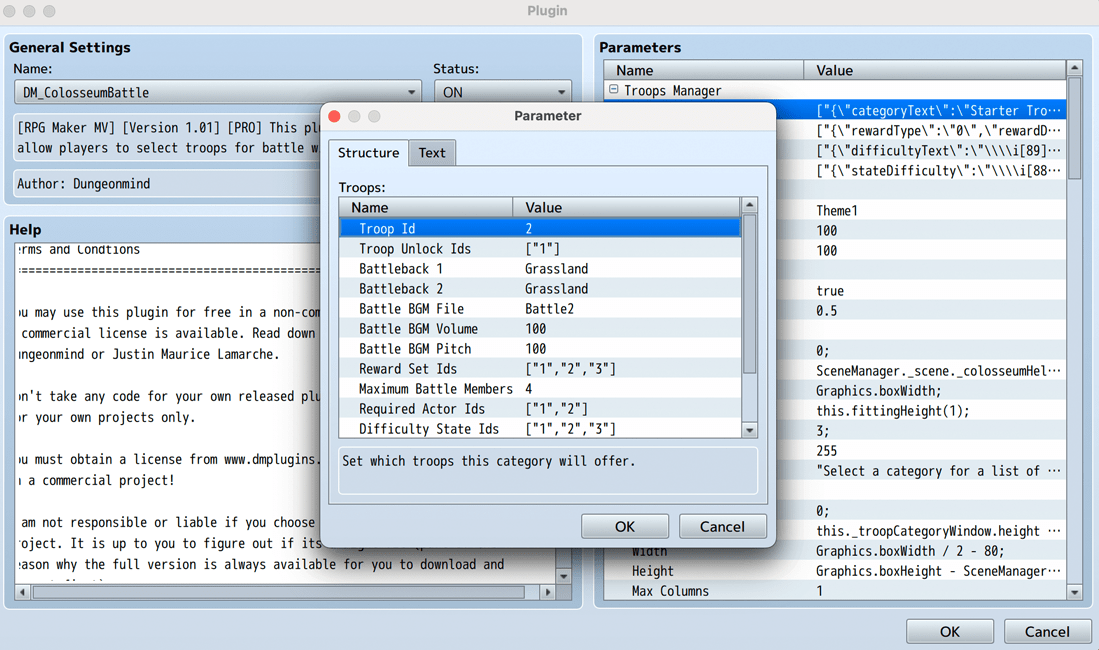Click the plugin description text box
Image resolution: width=1099 pixels, height=650 pixels.
click(167, 137)
